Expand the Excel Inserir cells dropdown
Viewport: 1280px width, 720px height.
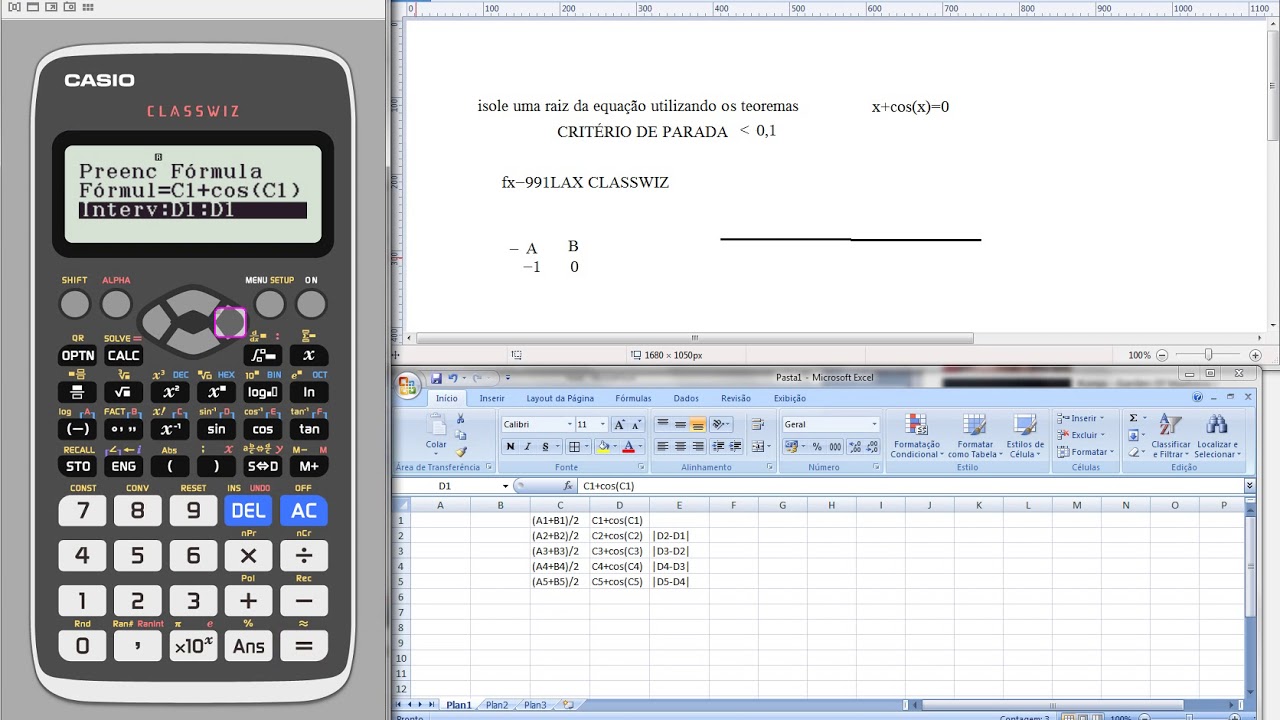coord(1101,418)
